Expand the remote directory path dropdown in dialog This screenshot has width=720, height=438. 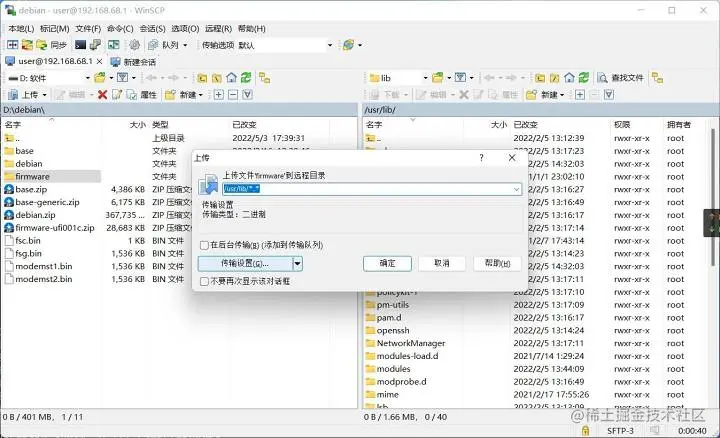coord(517,189)
